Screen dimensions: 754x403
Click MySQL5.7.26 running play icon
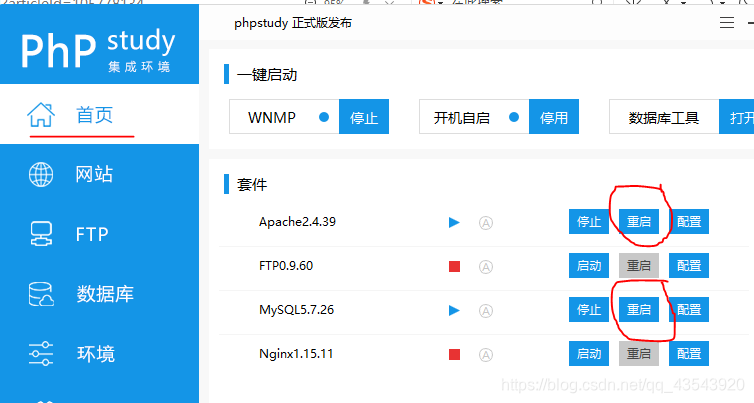[x=454, y=310]
